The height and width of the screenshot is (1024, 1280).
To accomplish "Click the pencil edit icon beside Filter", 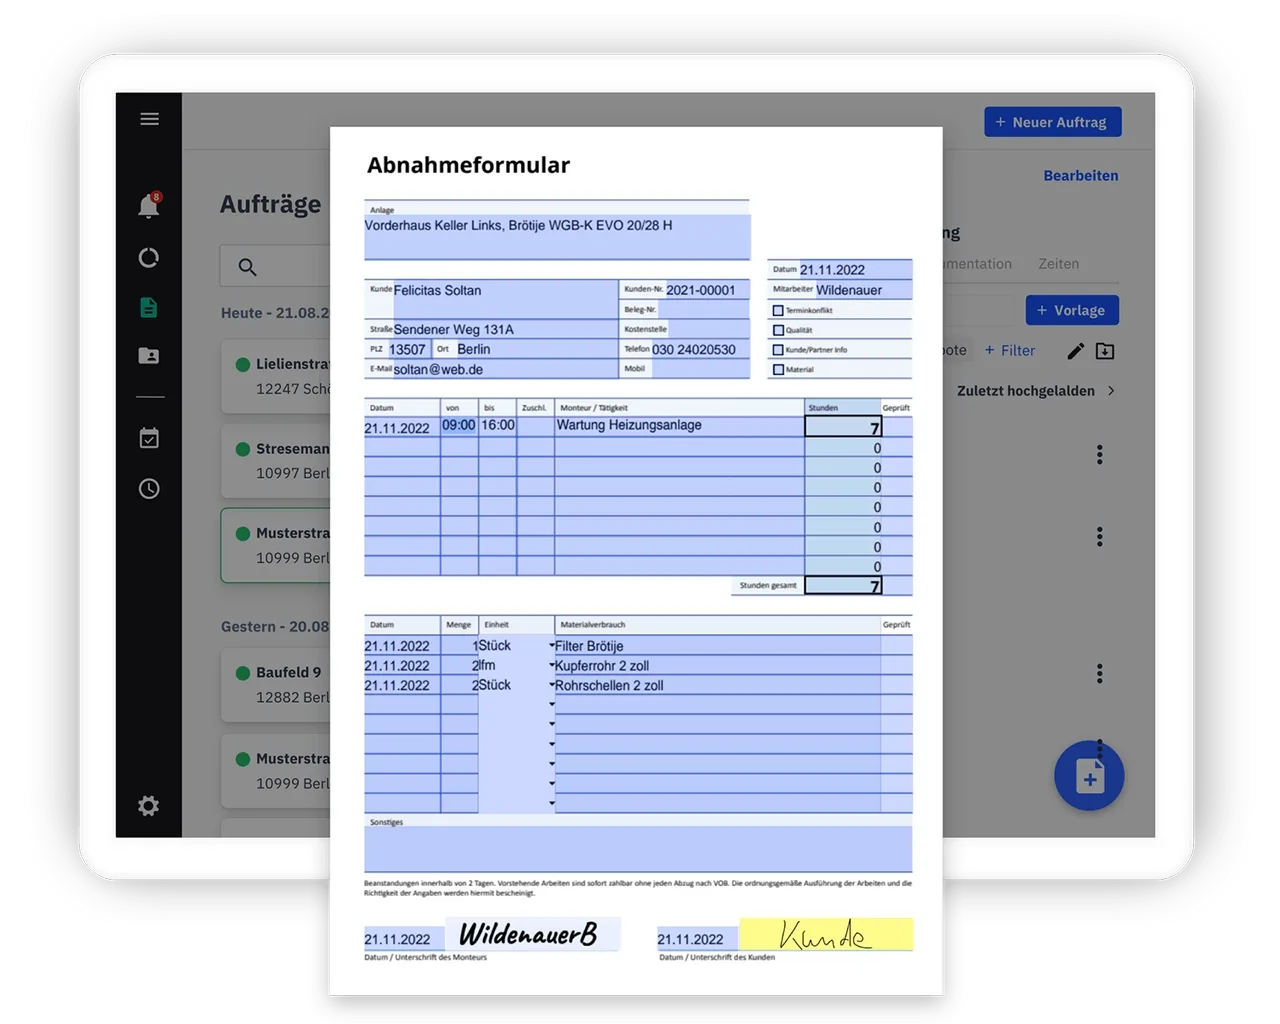I will point(1075,351).
